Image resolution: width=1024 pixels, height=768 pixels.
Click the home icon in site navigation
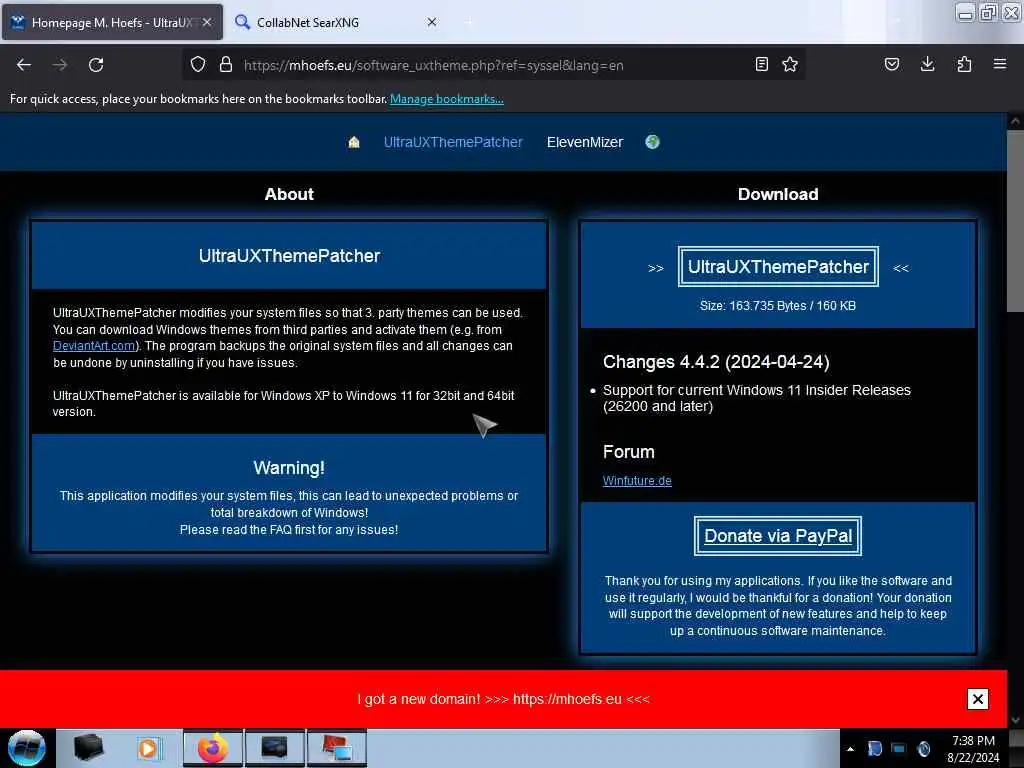354,142
